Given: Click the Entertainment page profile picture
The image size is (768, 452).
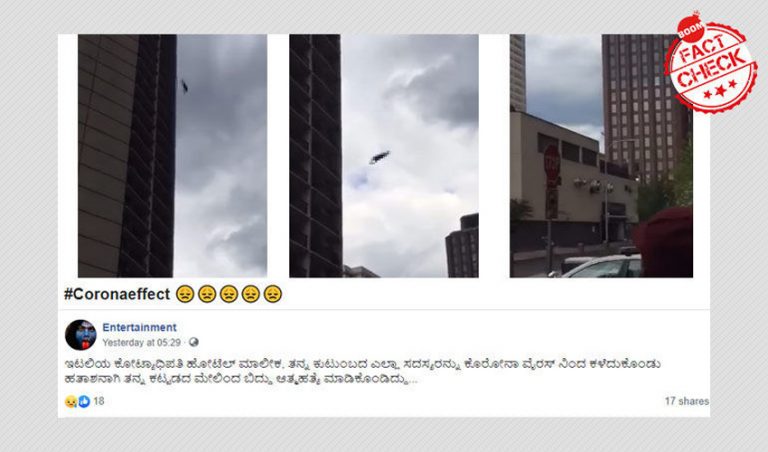Looking at the screenshot, I should (81, 335).
